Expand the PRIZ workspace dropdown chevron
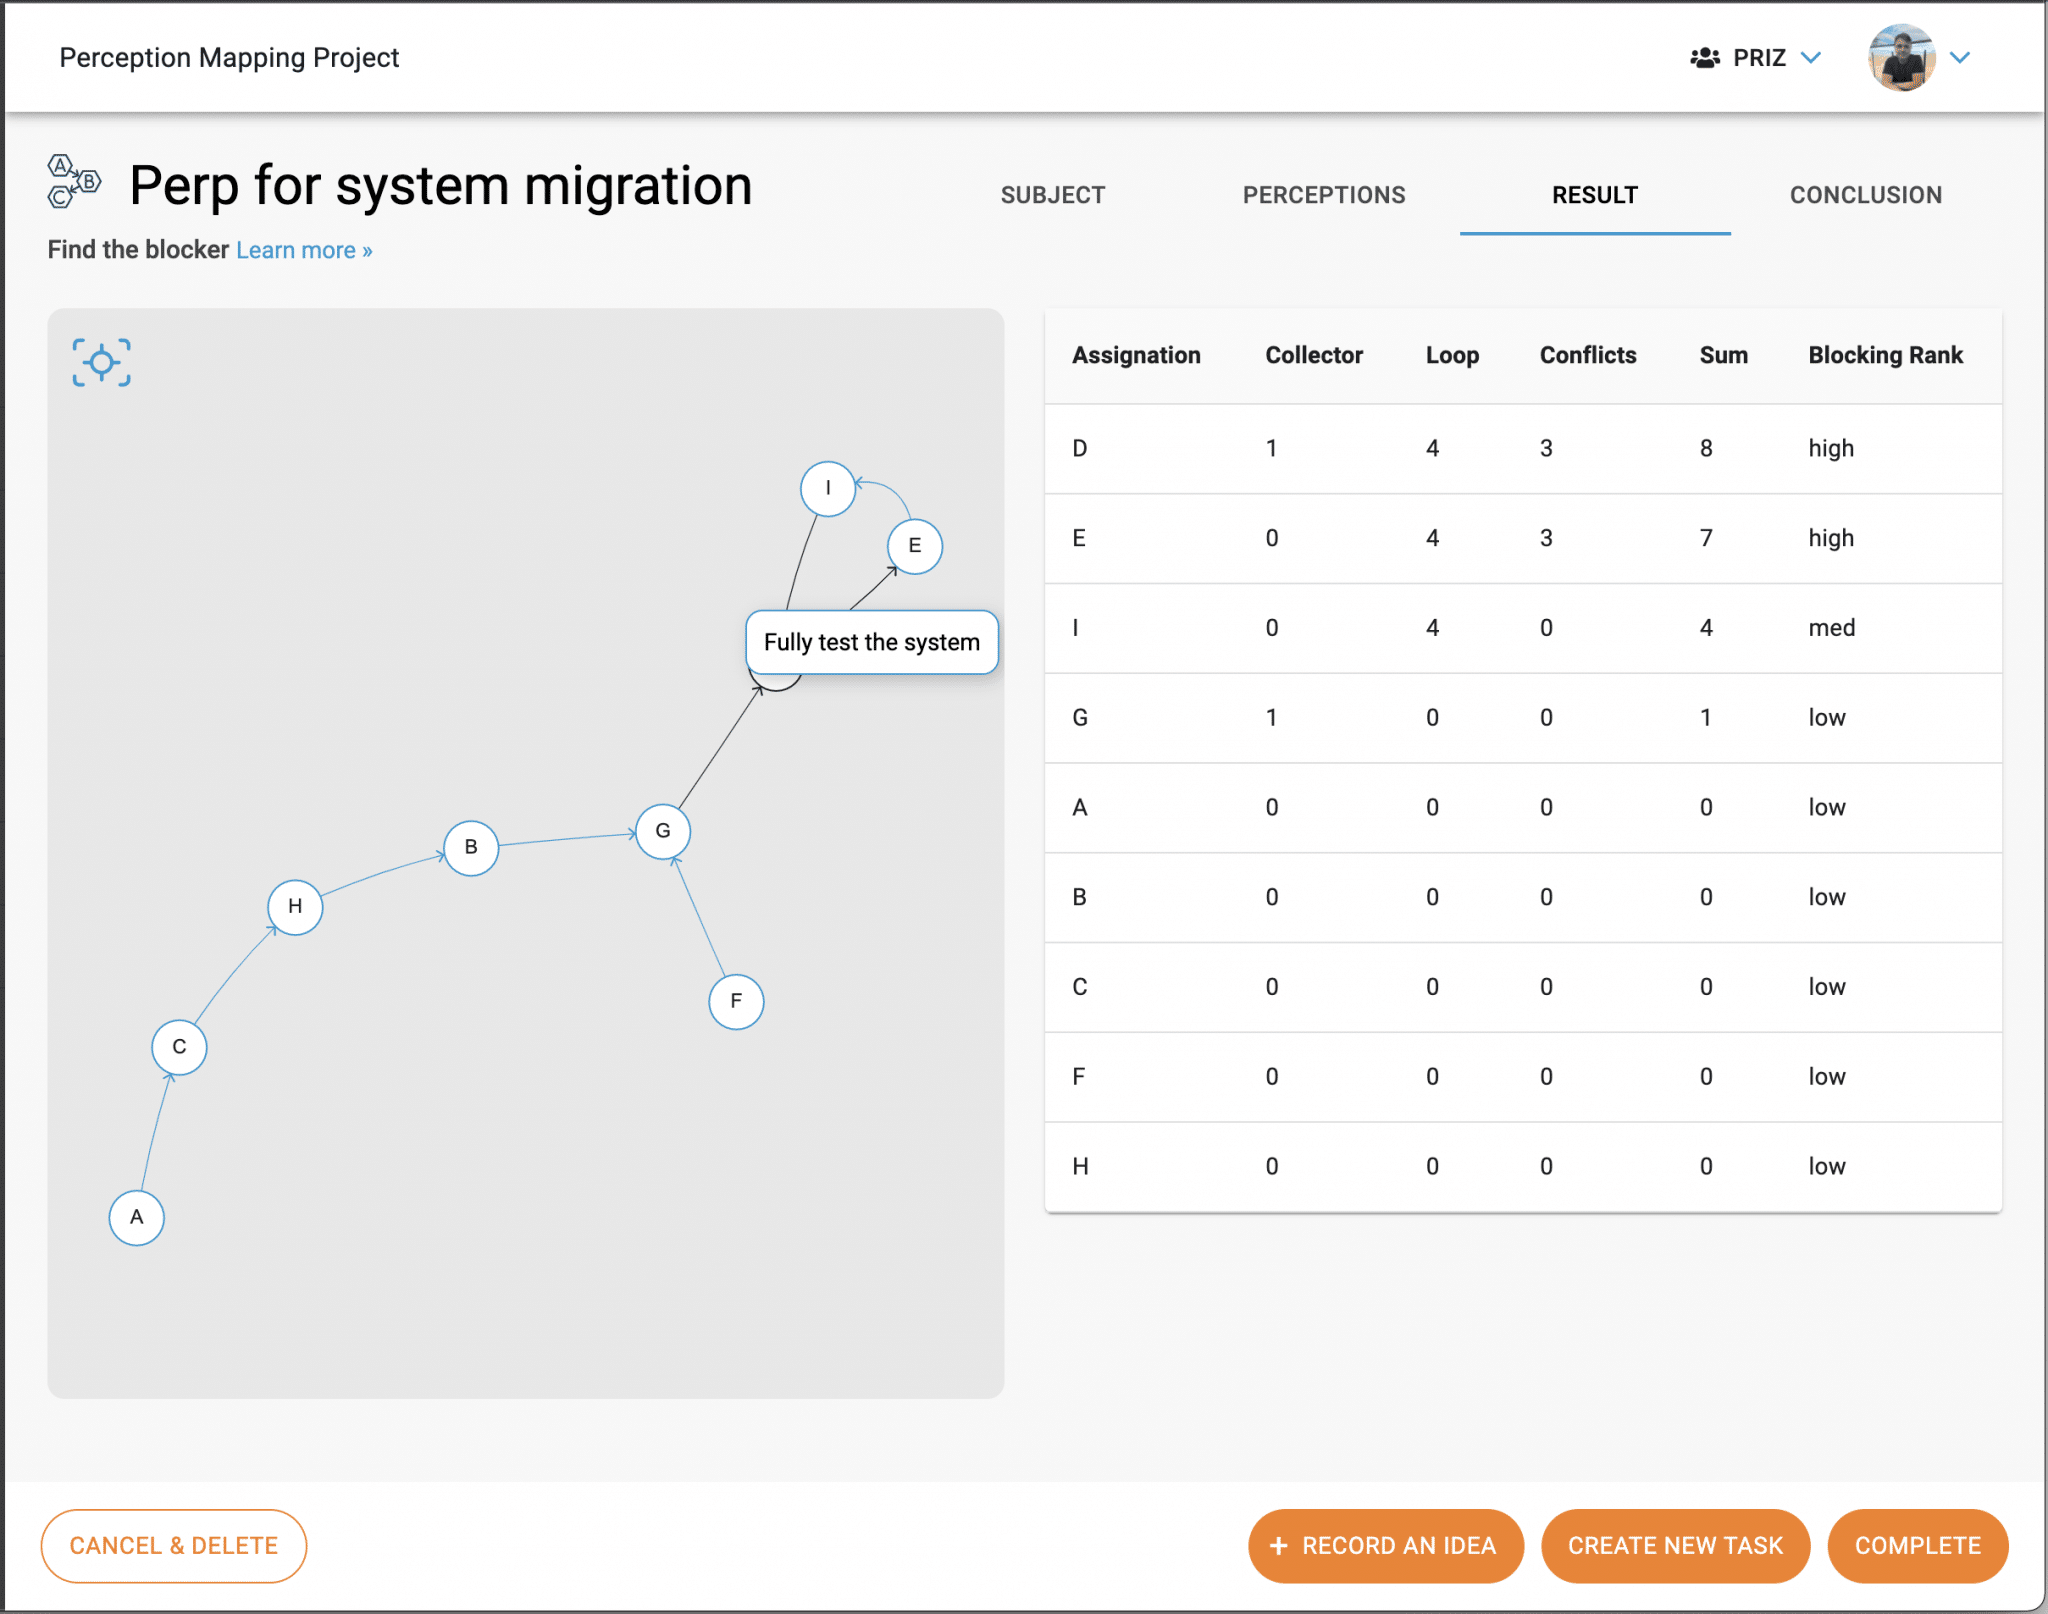Image resolution: width=2048 pixels, height=1614 pixels. 1811,58
